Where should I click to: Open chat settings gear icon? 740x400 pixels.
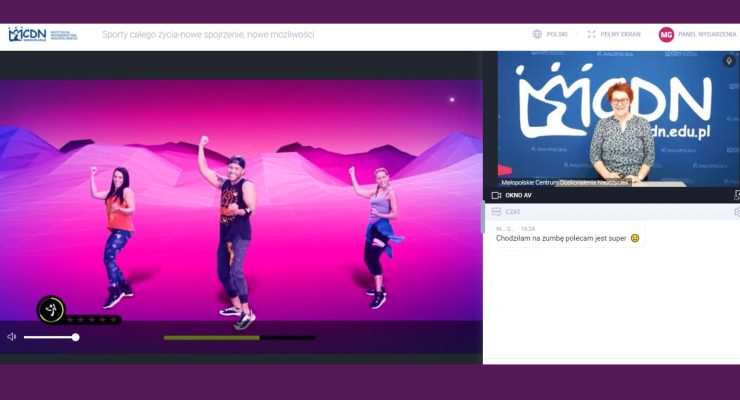(x=736, y=212)
